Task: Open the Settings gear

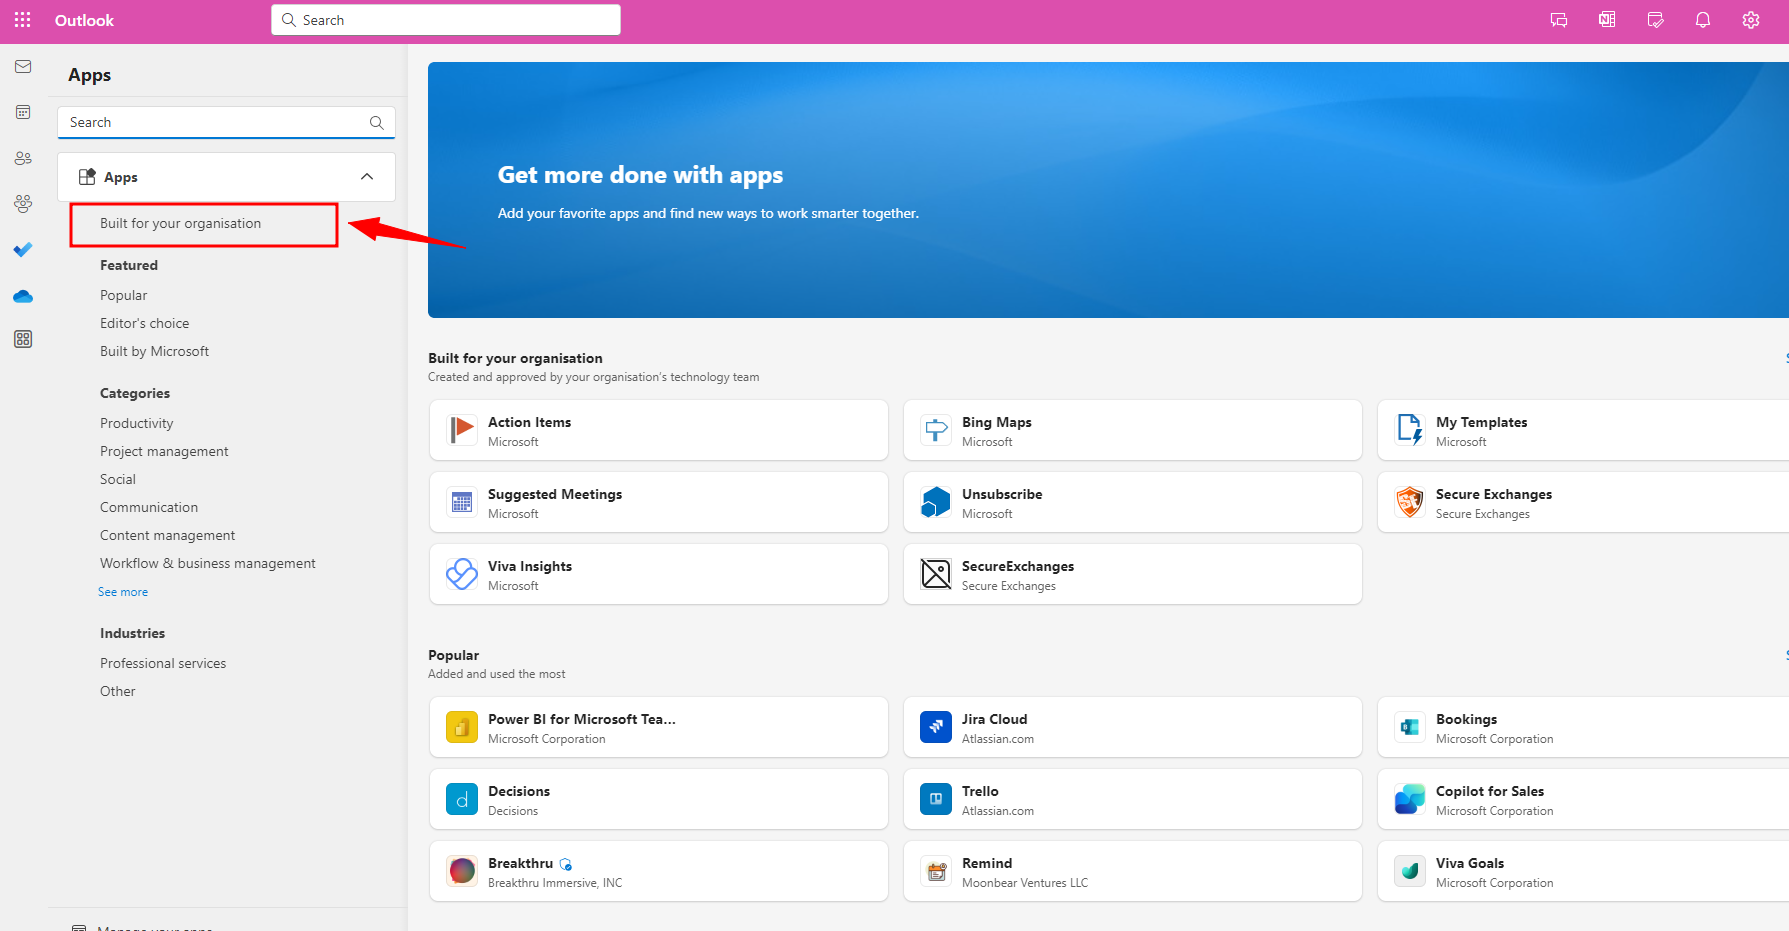Action: [1751, 20]
